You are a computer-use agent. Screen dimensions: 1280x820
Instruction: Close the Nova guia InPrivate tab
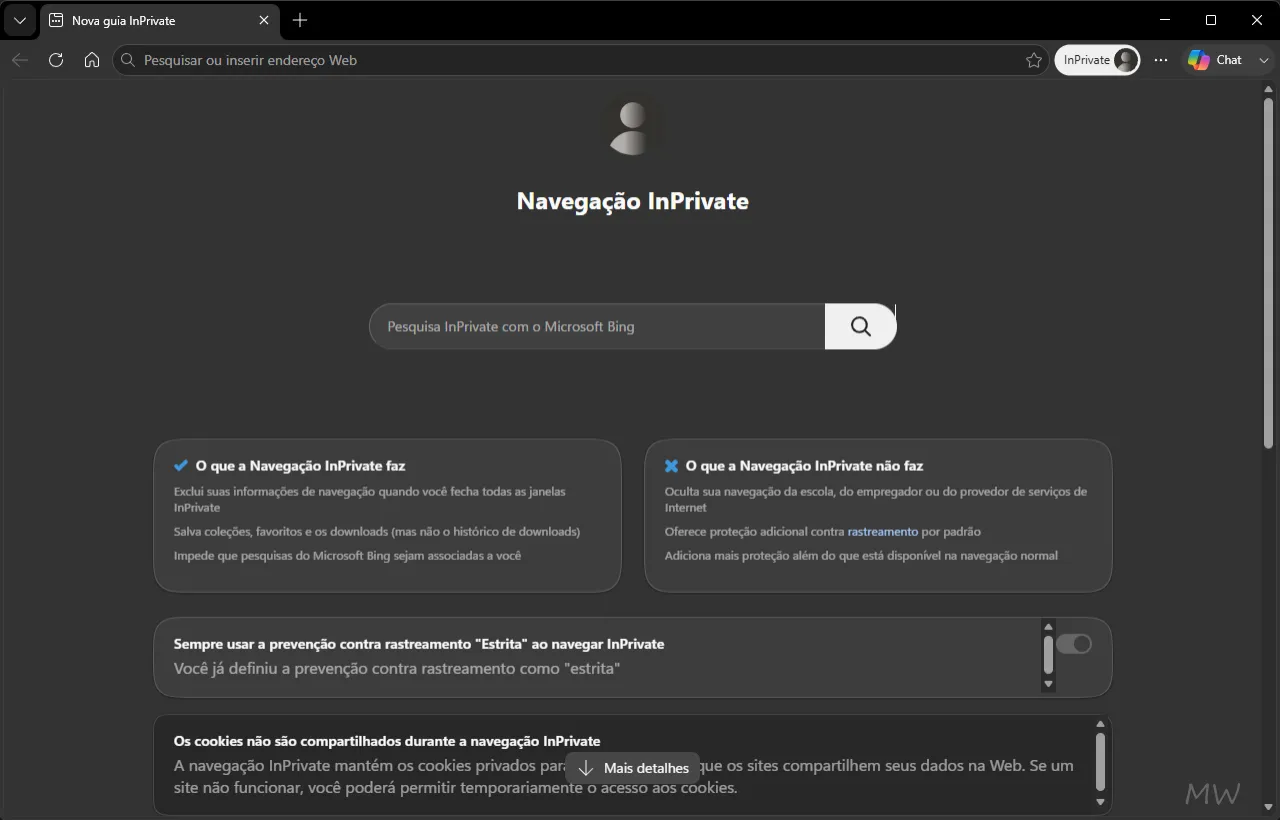[x=264, y=20]
